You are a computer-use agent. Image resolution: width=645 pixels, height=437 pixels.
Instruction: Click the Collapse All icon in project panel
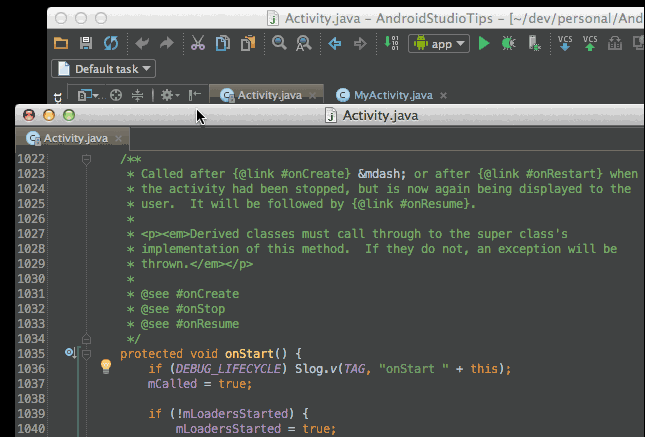click(137, 95)
